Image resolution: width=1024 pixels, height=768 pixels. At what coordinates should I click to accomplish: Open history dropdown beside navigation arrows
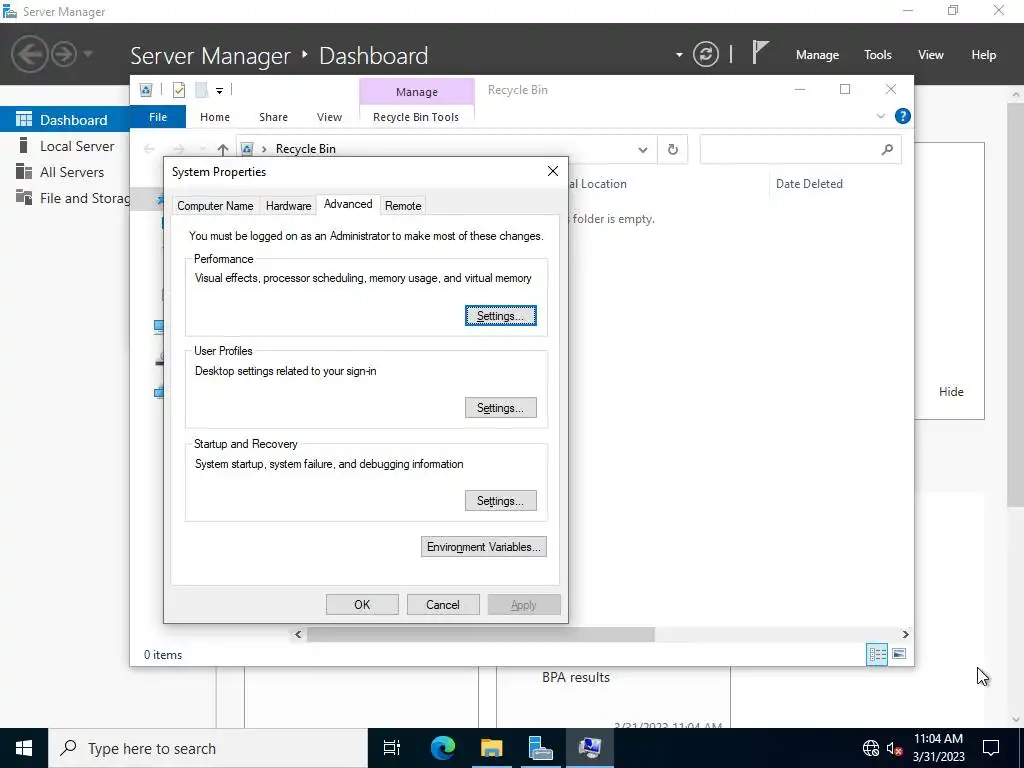pyautogui.click(x=88, y=54)
